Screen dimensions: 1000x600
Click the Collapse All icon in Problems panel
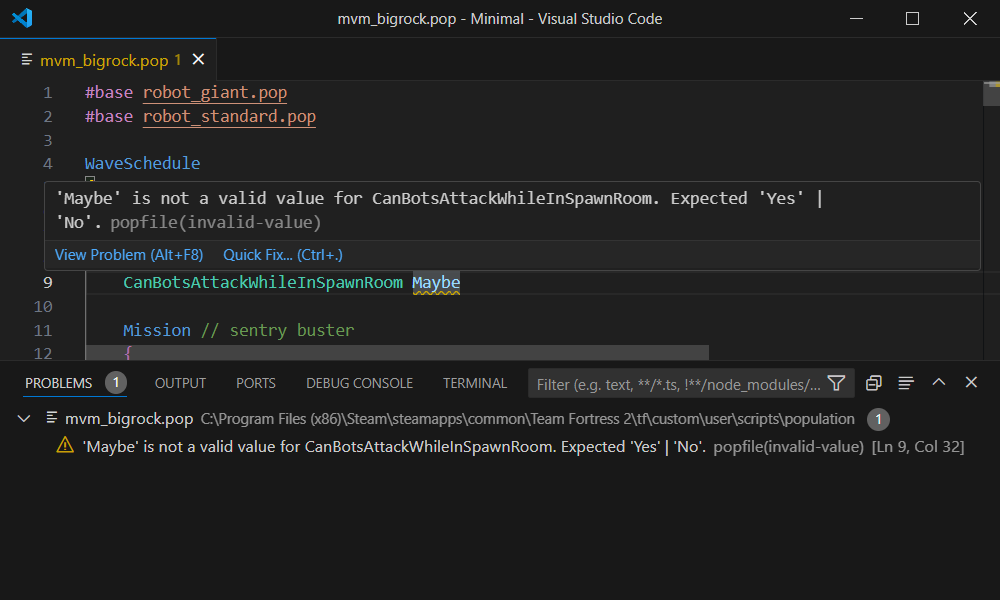[874, 383]
